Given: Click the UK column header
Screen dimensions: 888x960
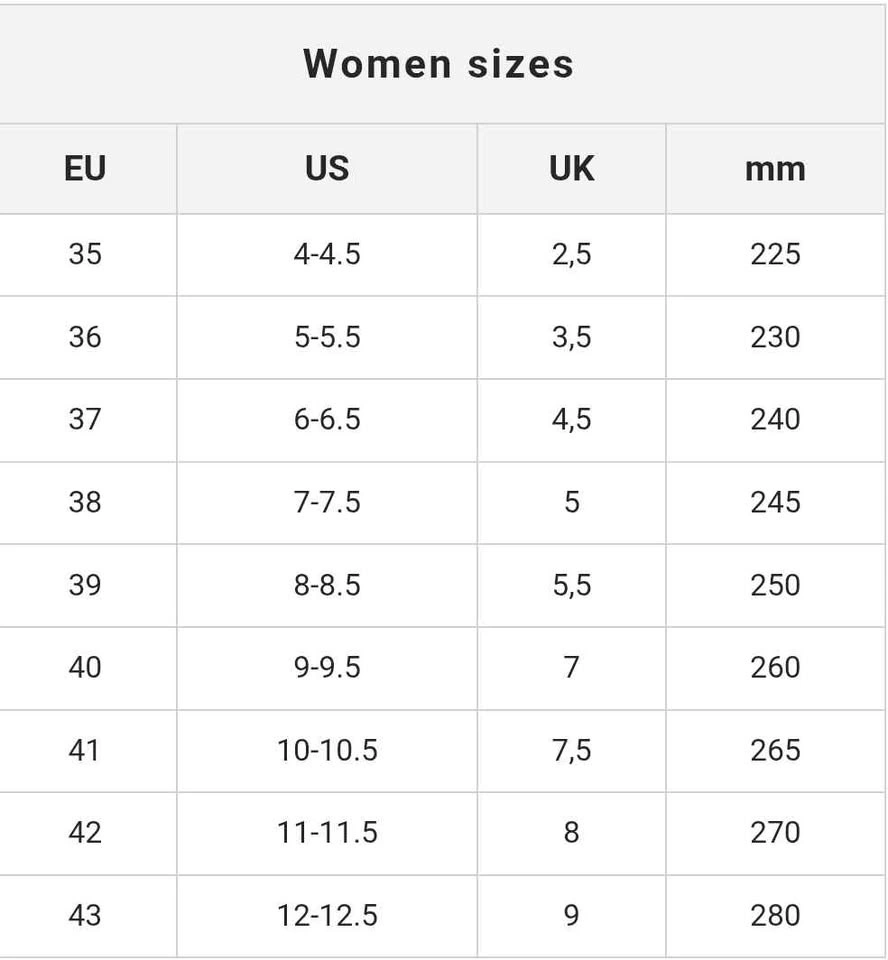Looking at the screenshot, I should coord(571,169).
